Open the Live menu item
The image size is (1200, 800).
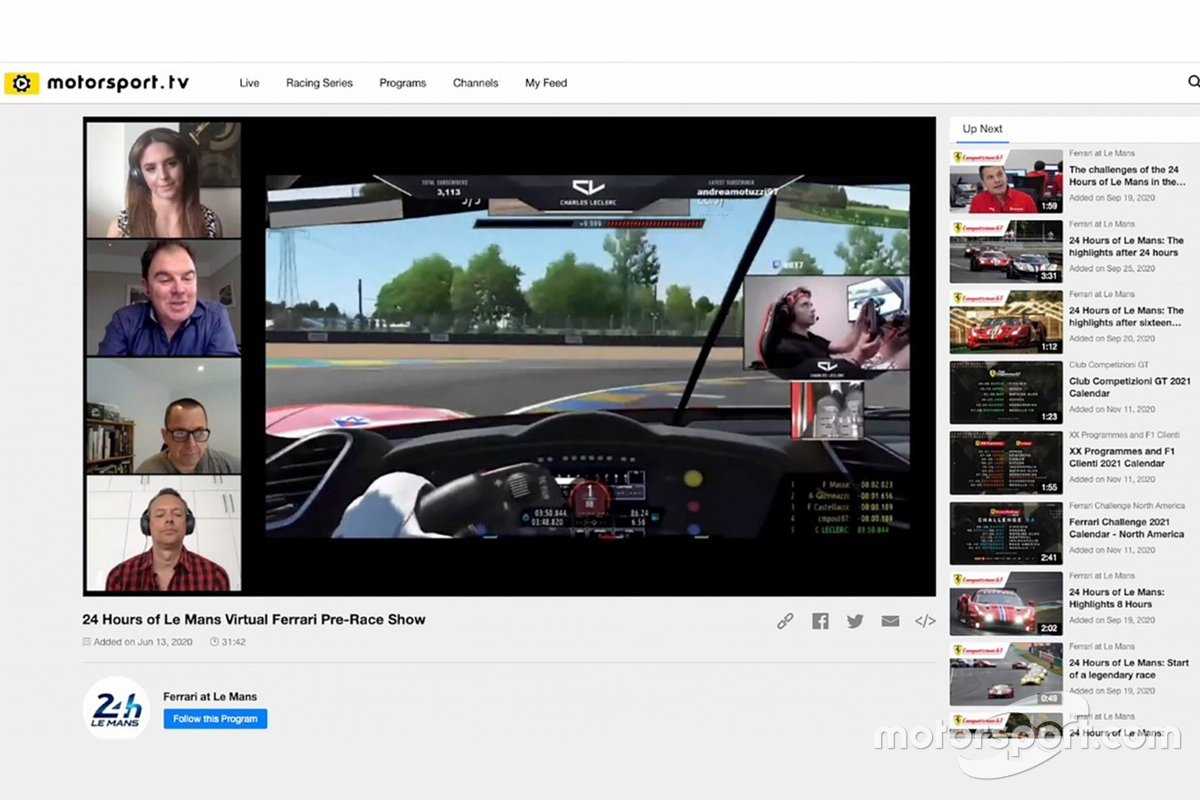tap(249, 83)
